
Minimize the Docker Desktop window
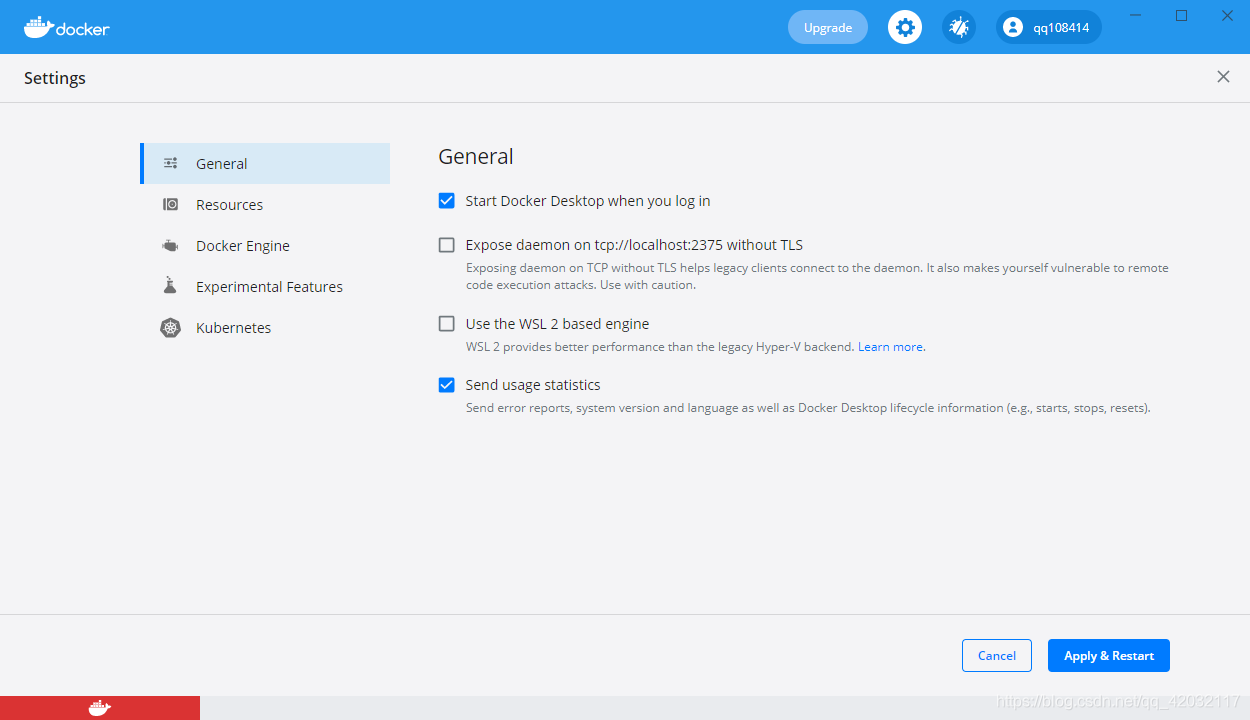coord(1136,15)
